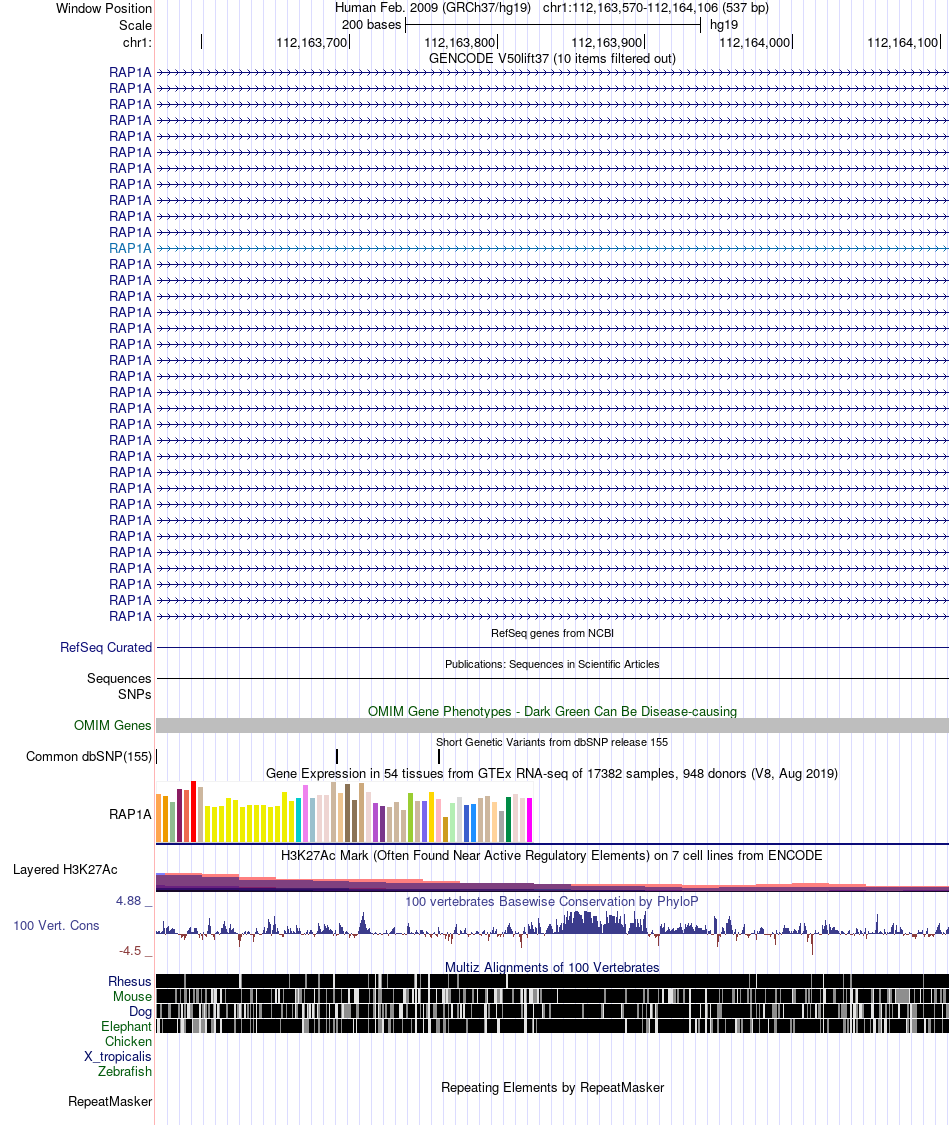The image size is (950, 1125).
Task: Open Short Genetic Variants from dbSNP title
Action: [552, 742]
